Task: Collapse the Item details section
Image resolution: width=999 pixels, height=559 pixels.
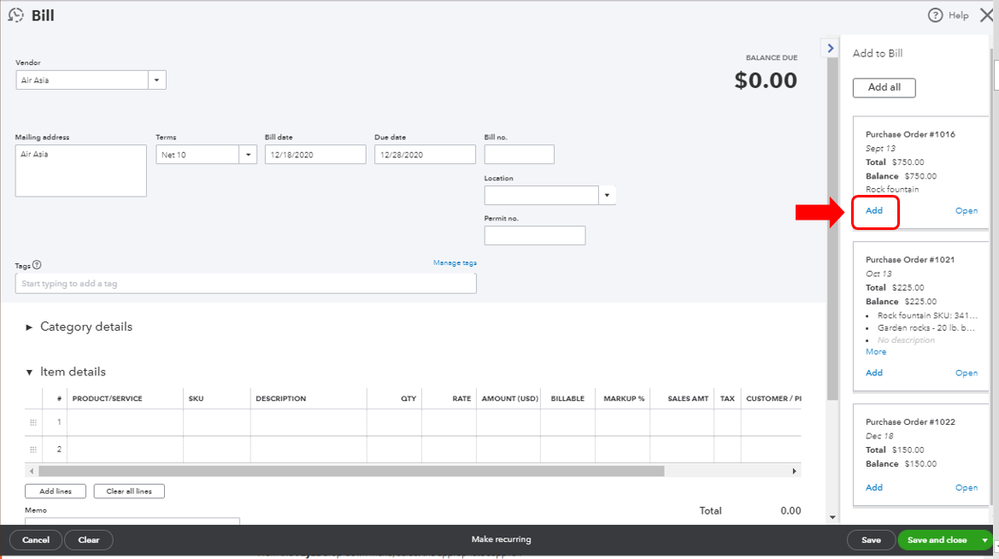Action: coord(29,372)
